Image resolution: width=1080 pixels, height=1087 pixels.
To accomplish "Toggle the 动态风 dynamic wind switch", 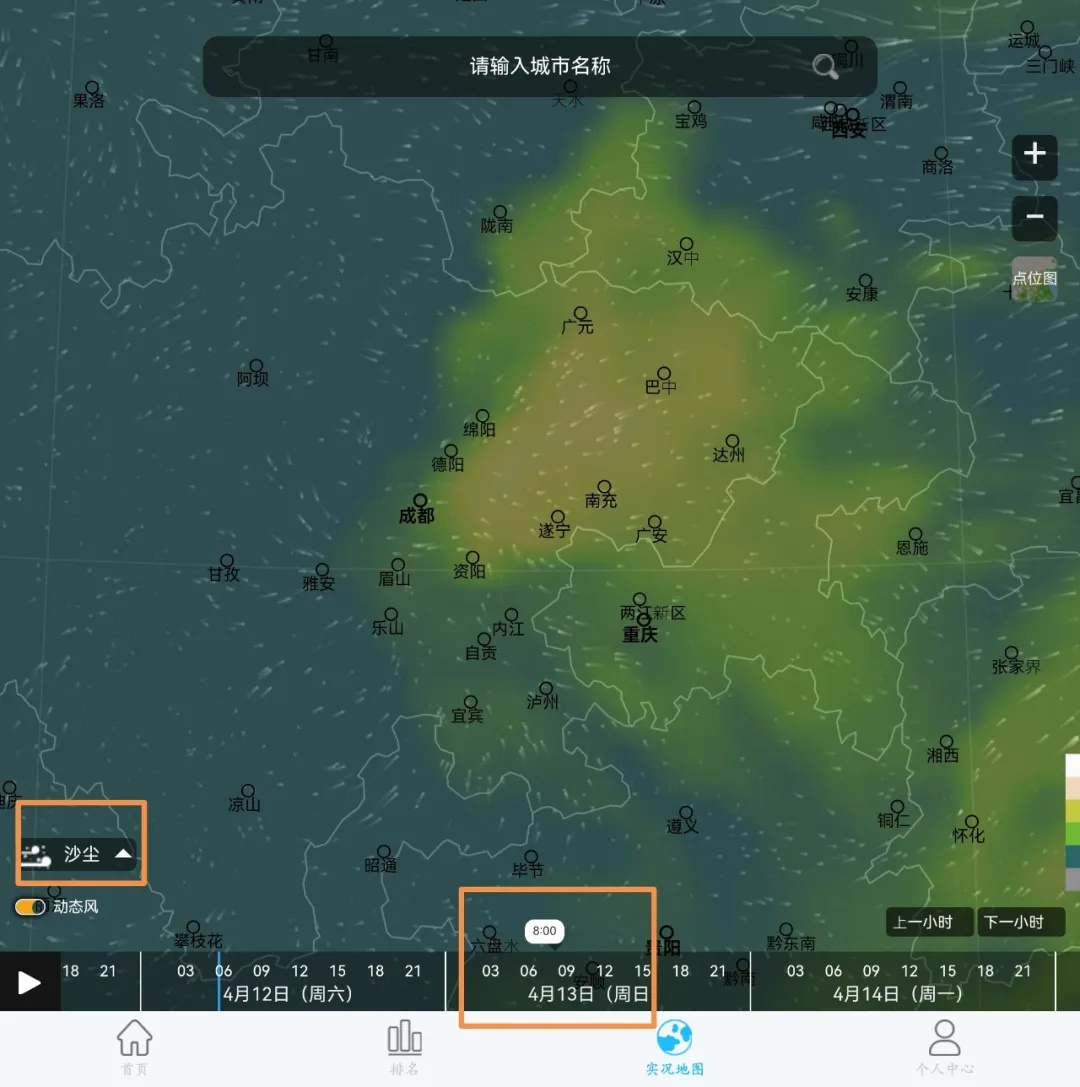I will (31, 907).
